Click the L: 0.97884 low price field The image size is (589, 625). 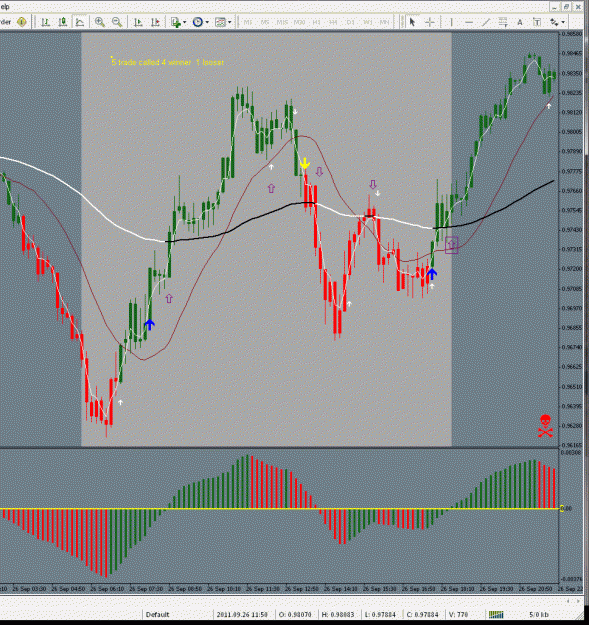(381, 614)
